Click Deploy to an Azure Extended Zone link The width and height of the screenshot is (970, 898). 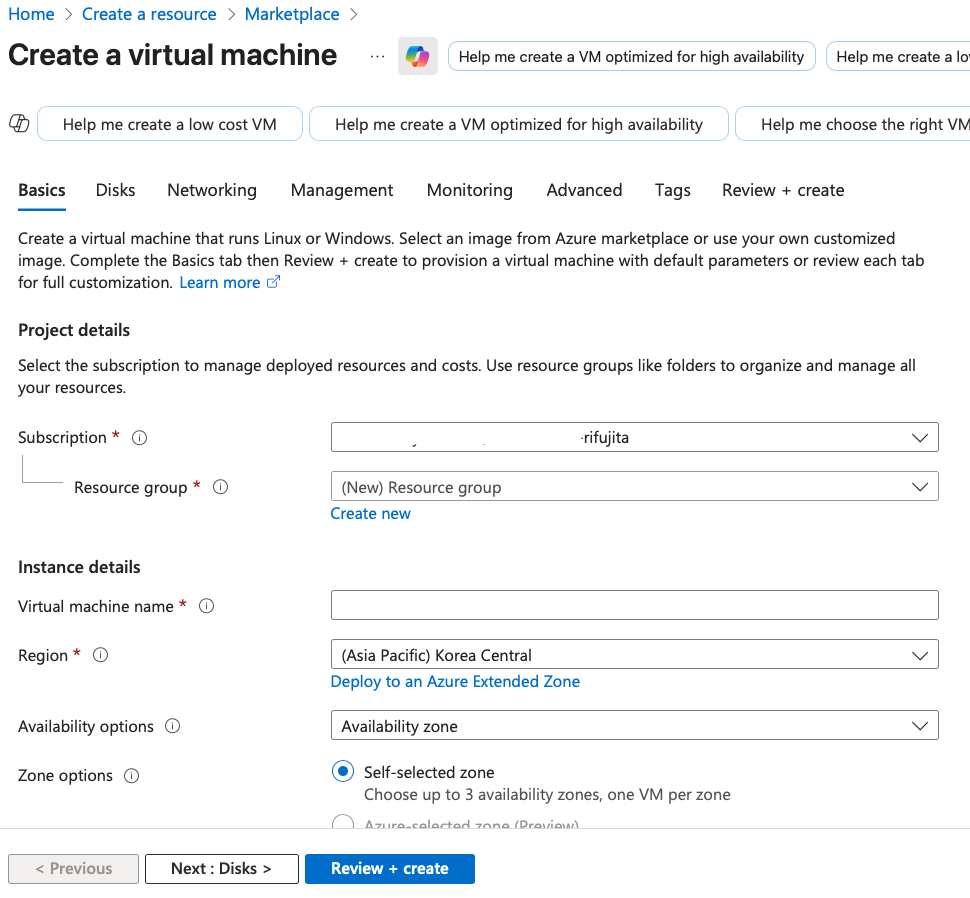[455, 681]
